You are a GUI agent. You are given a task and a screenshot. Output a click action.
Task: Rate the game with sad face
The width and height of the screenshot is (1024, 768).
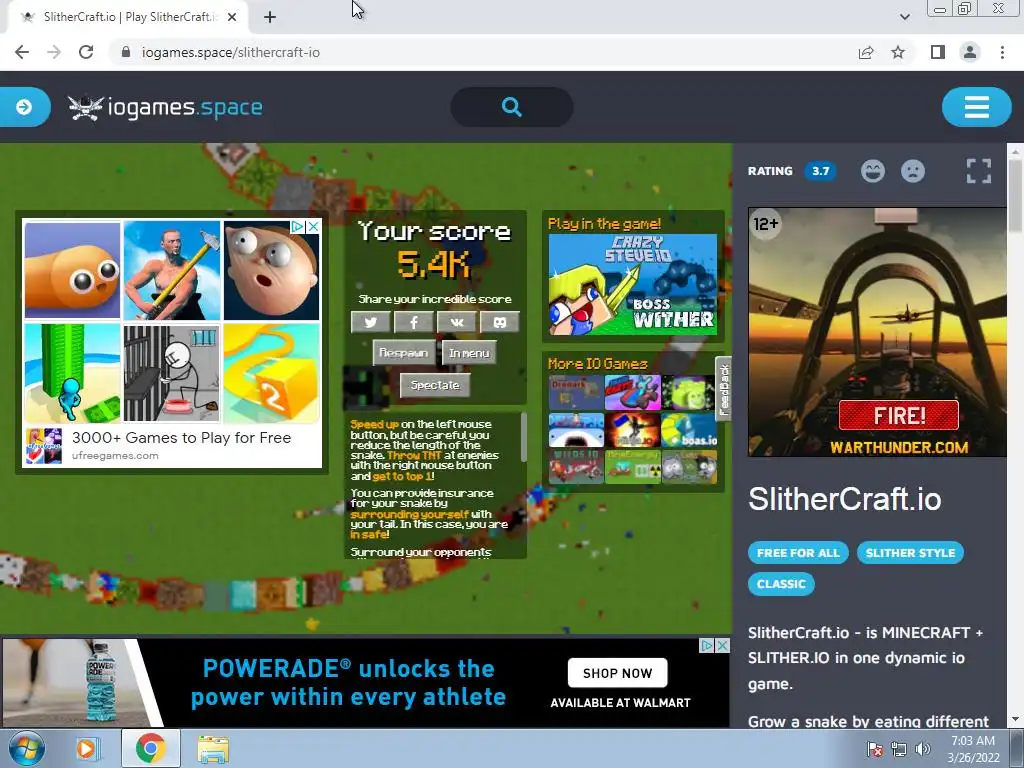click(913, 171)
